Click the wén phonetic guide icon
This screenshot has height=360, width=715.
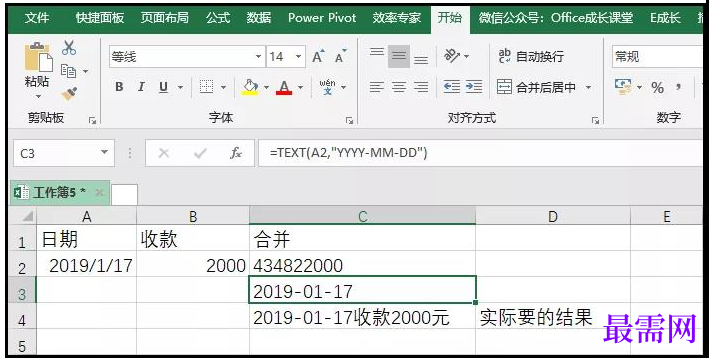pos(327,87)
